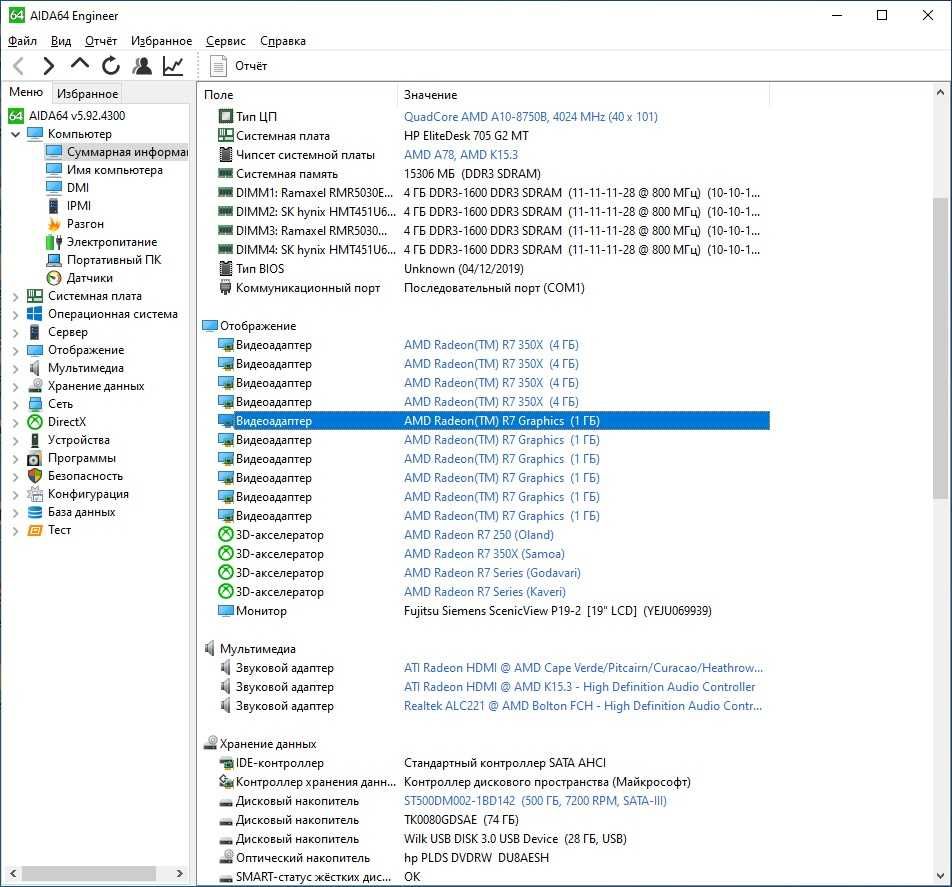This screenshot has height=887, width=952.
Task: Open the Сервис menu
Action: pos(226,41)
